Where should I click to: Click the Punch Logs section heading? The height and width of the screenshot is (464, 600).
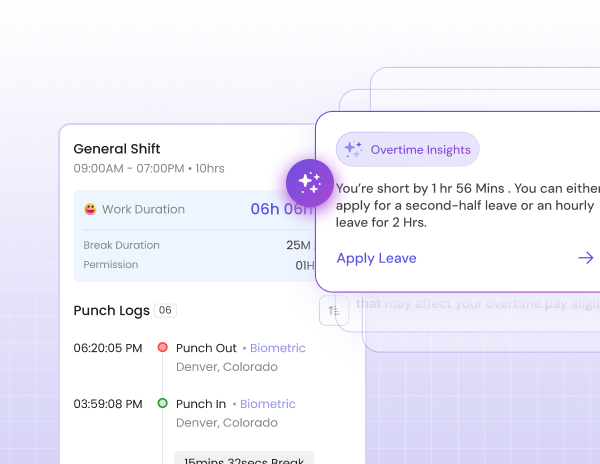click(x=109, y=311)
